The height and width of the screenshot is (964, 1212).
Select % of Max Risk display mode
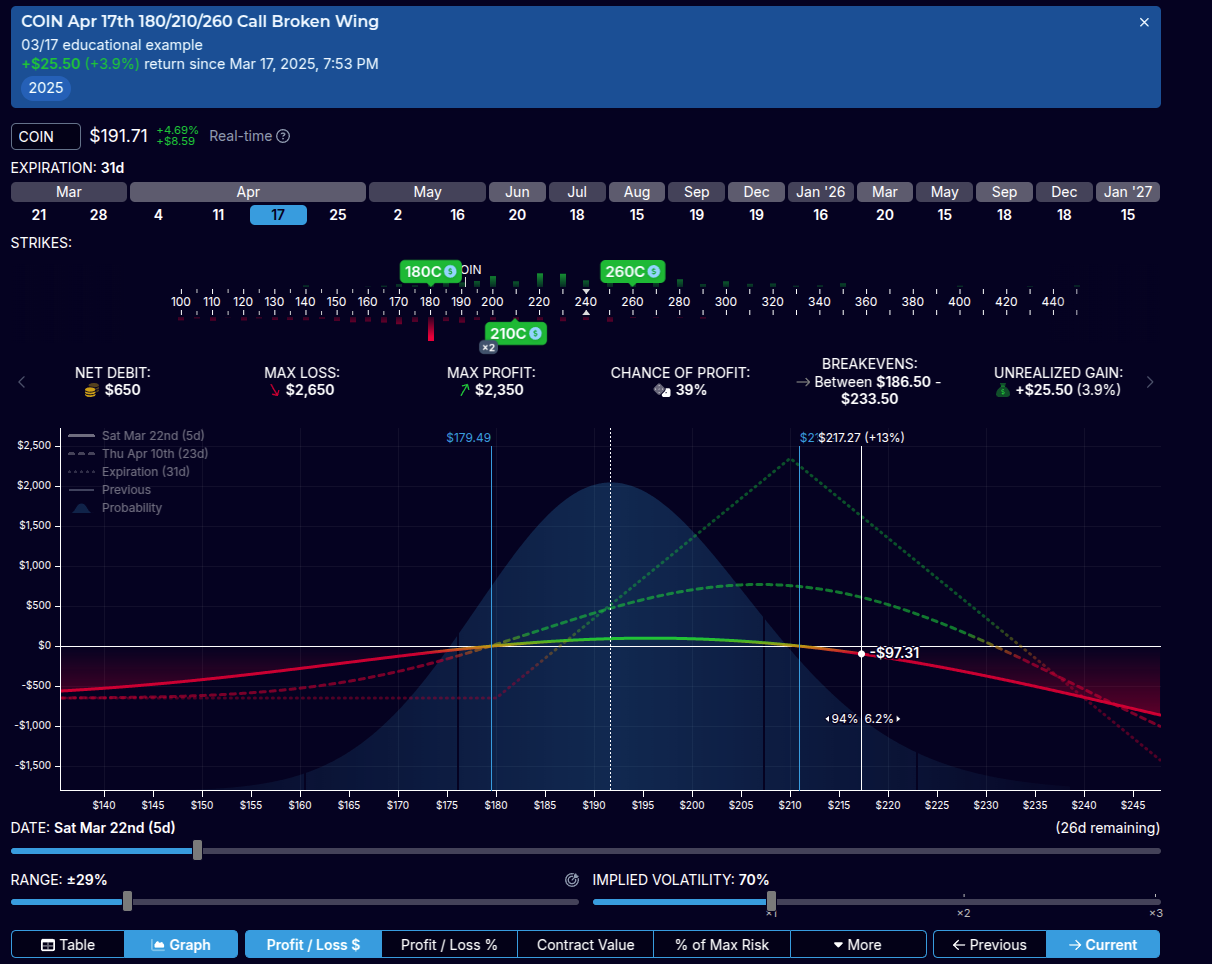coord(722,944)
